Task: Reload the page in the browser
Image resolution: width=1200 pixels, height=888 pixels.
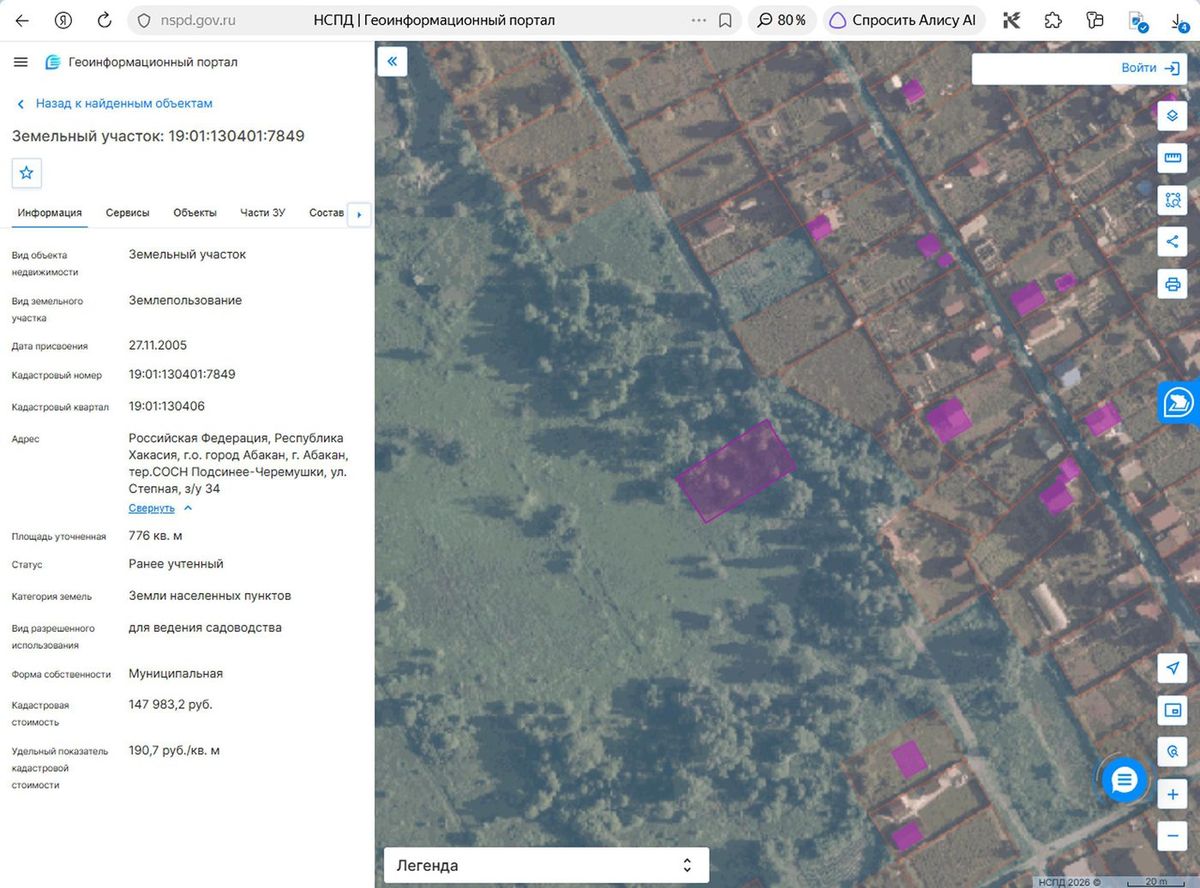Action: [104, 20]
